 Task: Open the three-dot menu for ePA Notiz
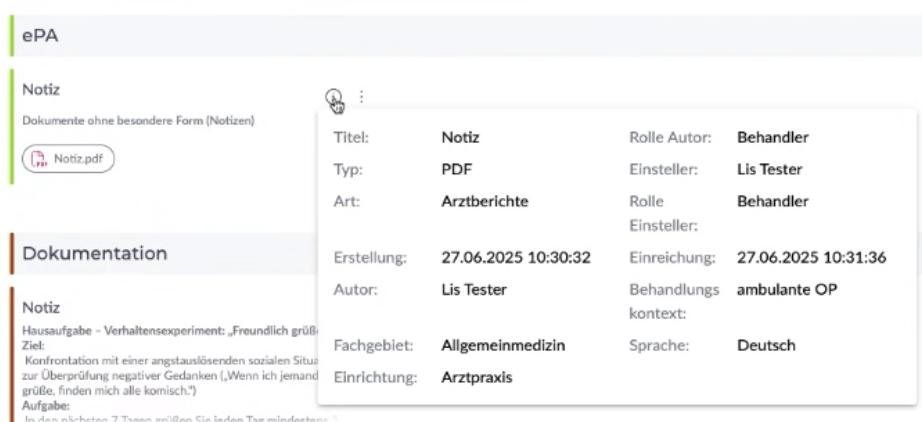pos(361,97)
